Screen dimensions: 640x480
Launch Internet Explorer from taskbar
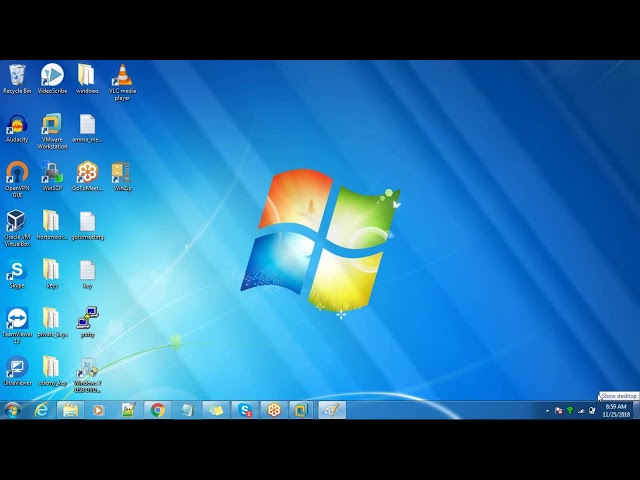[42, 410]
